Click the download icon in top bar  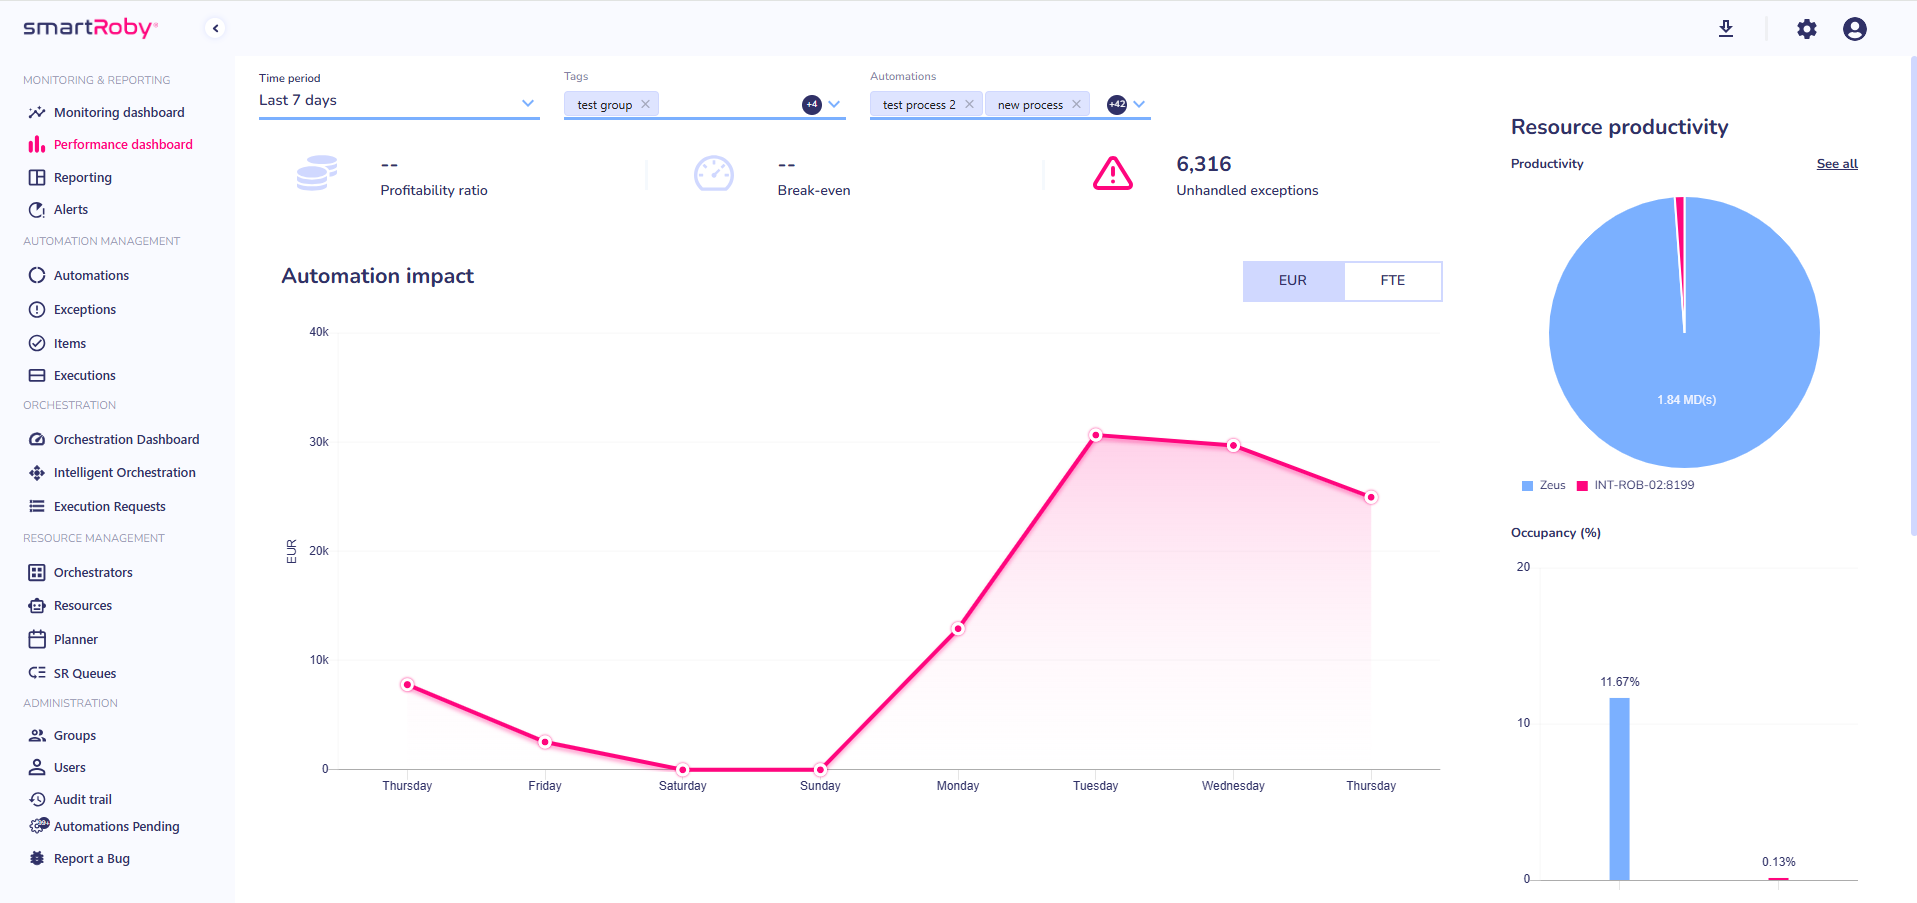[1725, 29]
